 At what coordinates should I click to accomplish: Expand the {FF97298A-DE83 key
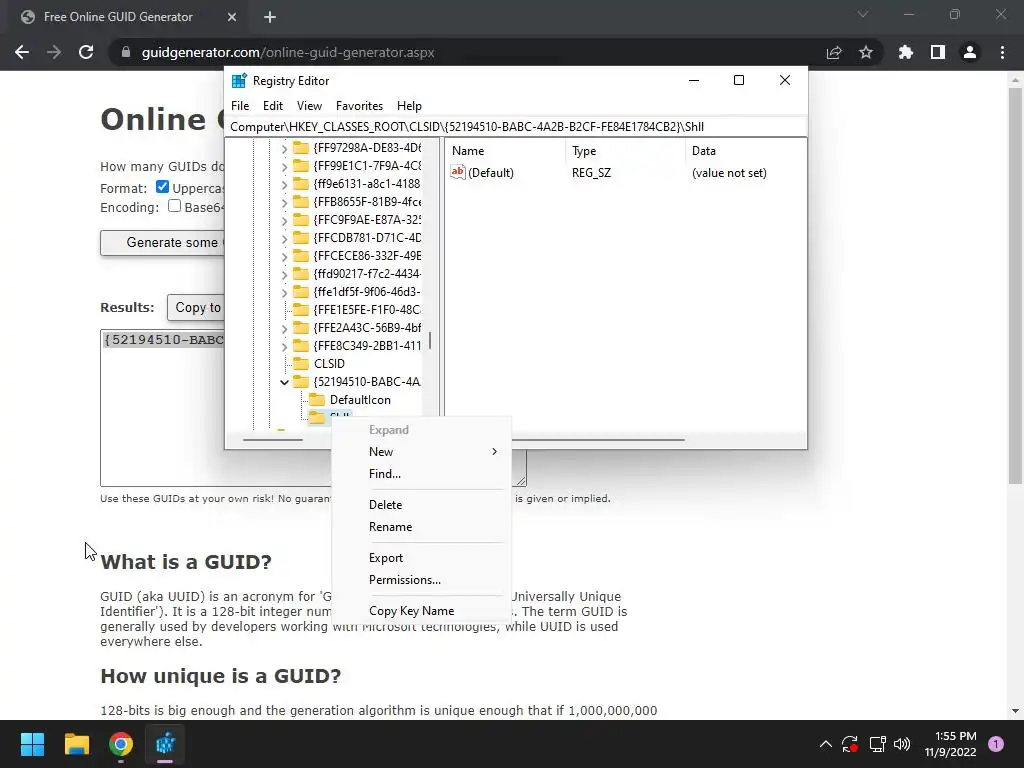click(284, 148)
